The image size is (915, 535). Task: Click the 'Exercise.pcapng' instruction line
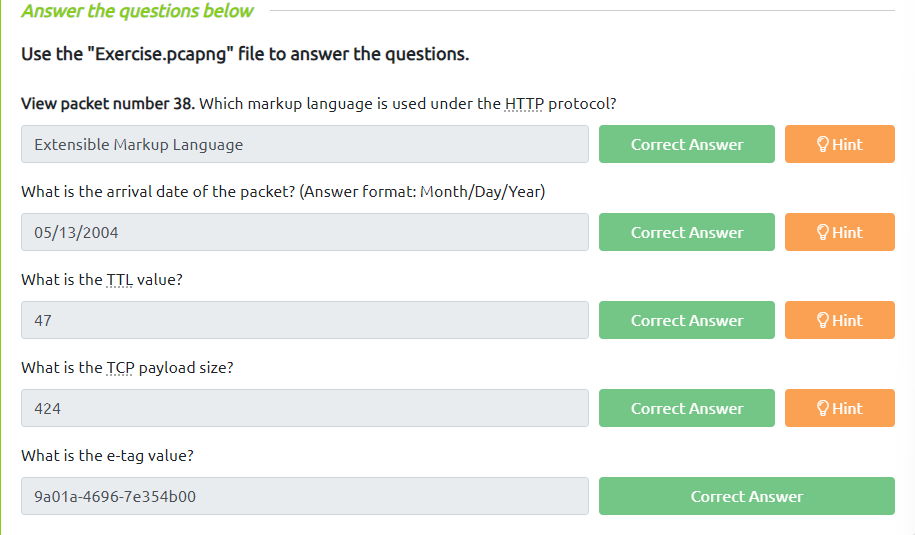point(245,54)
